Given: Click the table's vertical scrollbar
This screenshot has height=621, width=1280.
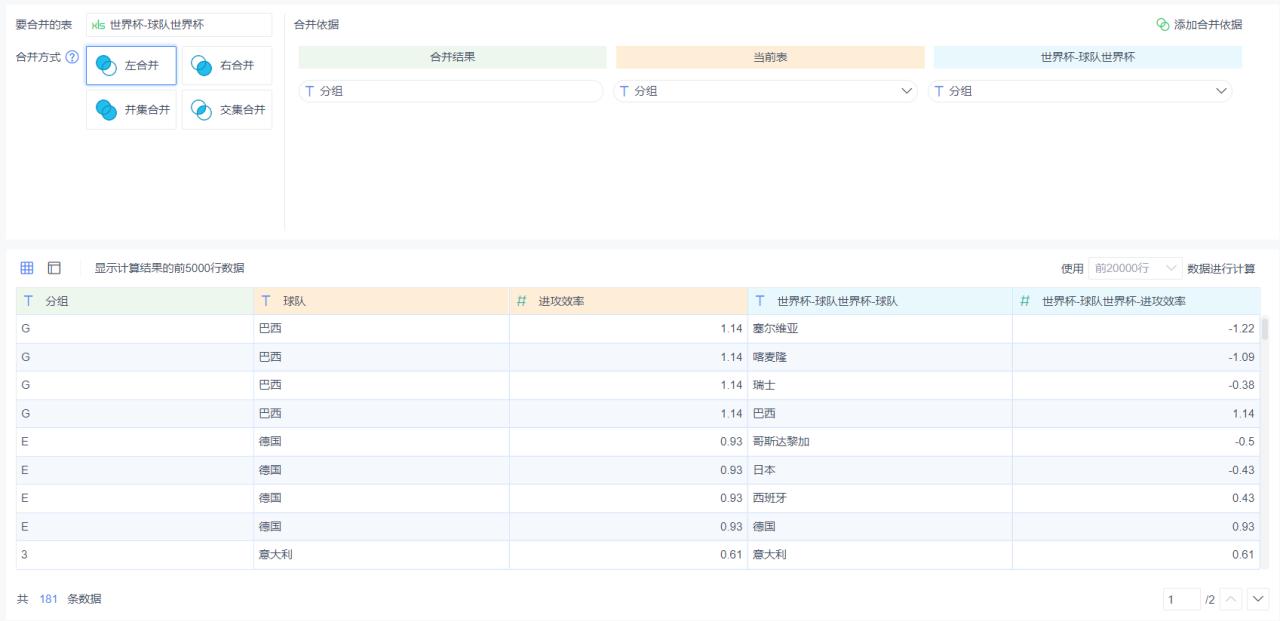Looking at the screenshot, I should (x=1266, y=330).
